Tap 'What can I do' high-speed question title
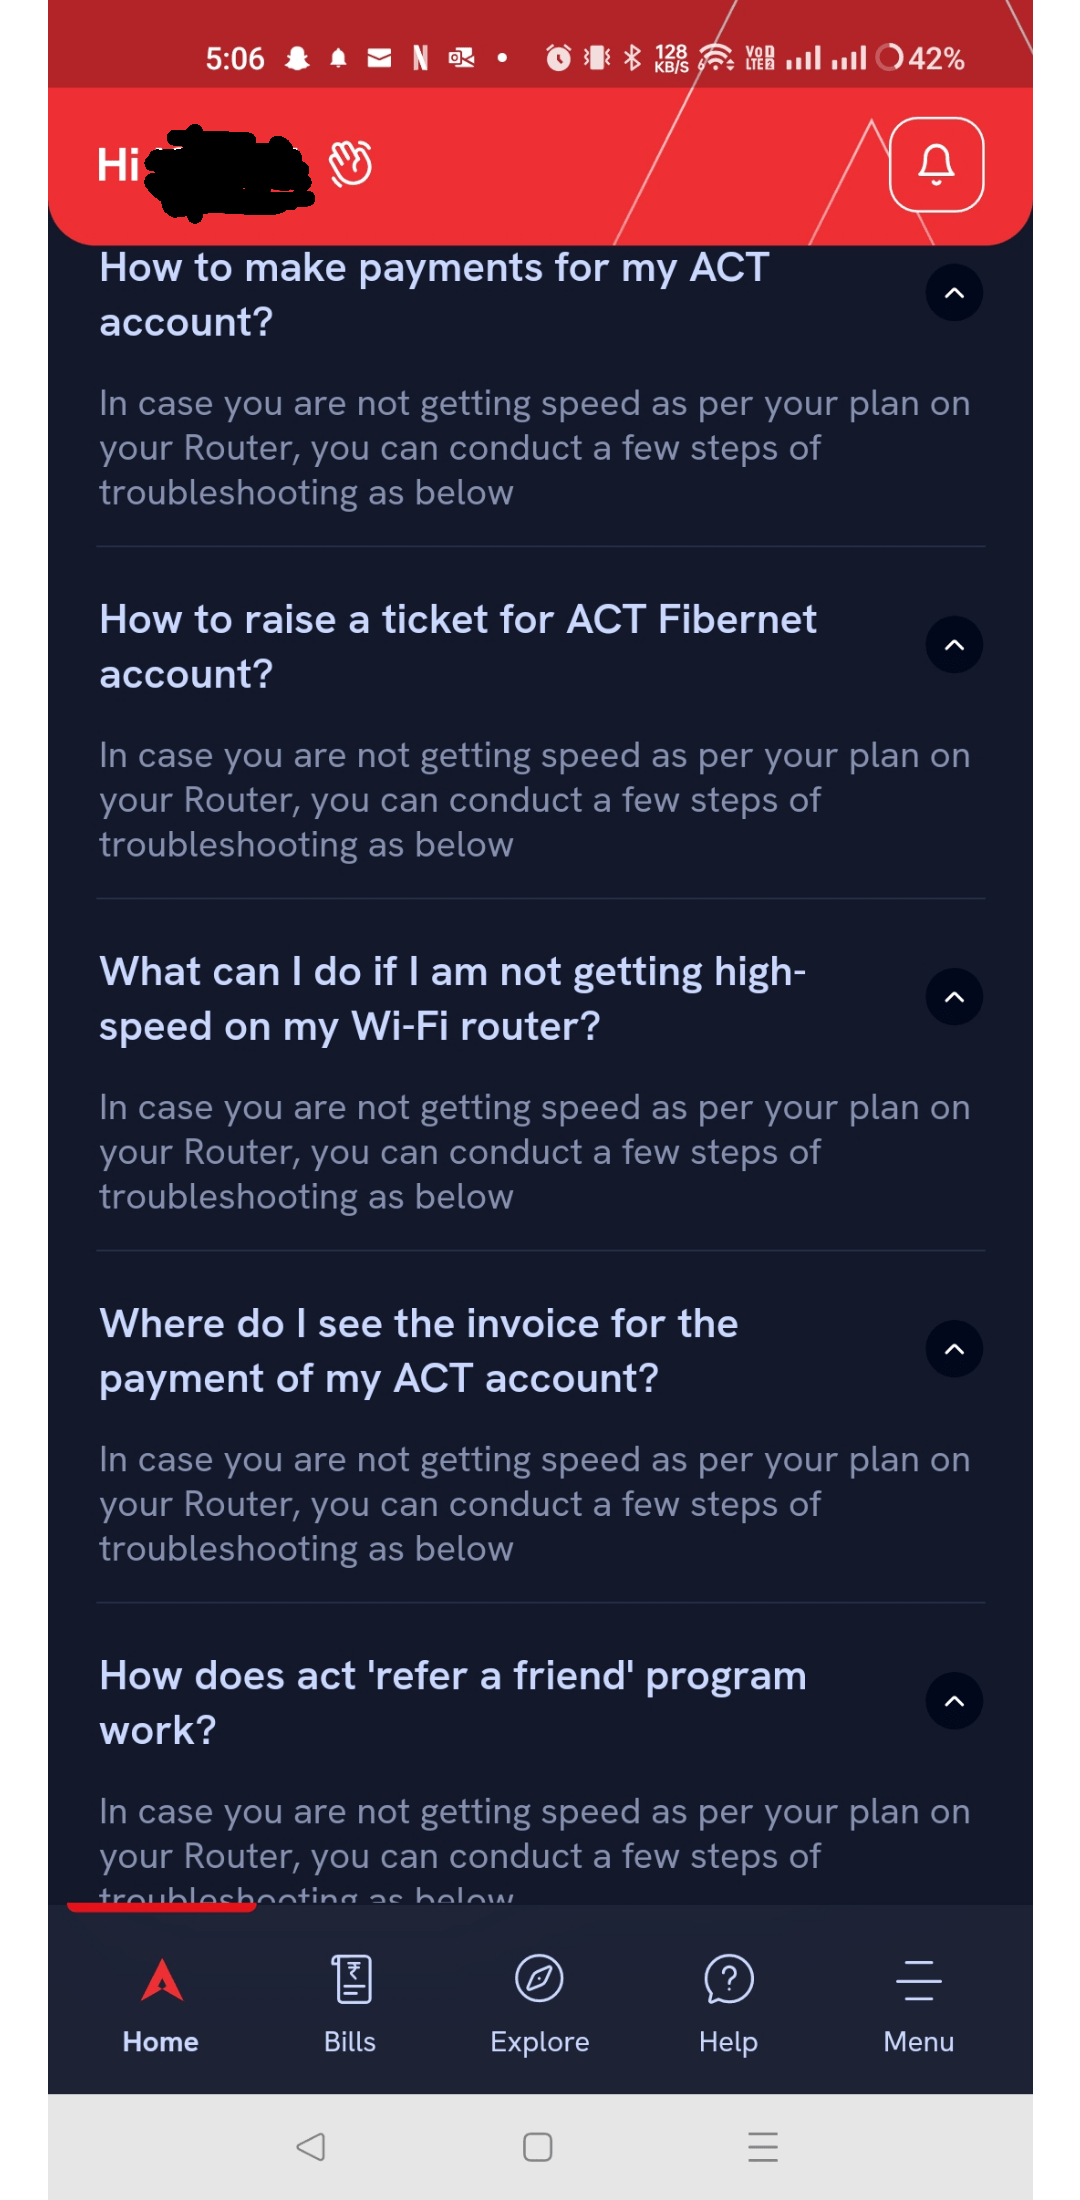This screenshot has width=1080, height=2200. click(x=452, y=998)
